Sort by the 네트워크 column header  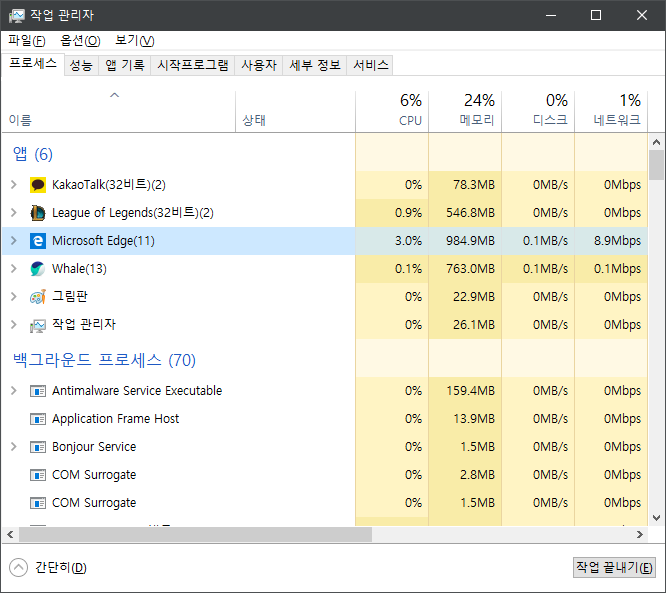coord(611,111)
